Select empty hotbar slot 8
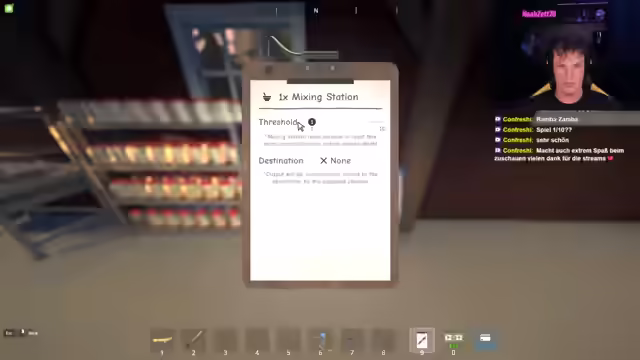Screen dimensions: 640x360 [383, 340]
